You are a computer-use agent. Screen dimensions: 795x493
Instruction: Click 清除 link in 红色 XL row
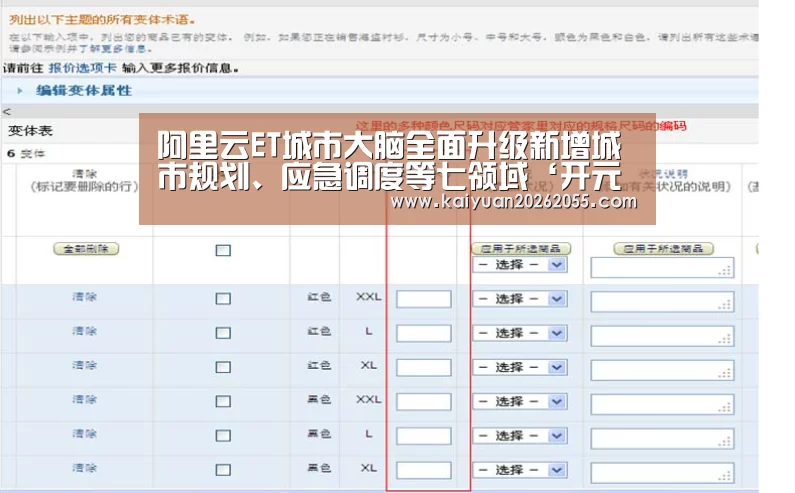(x=84, y=365)
